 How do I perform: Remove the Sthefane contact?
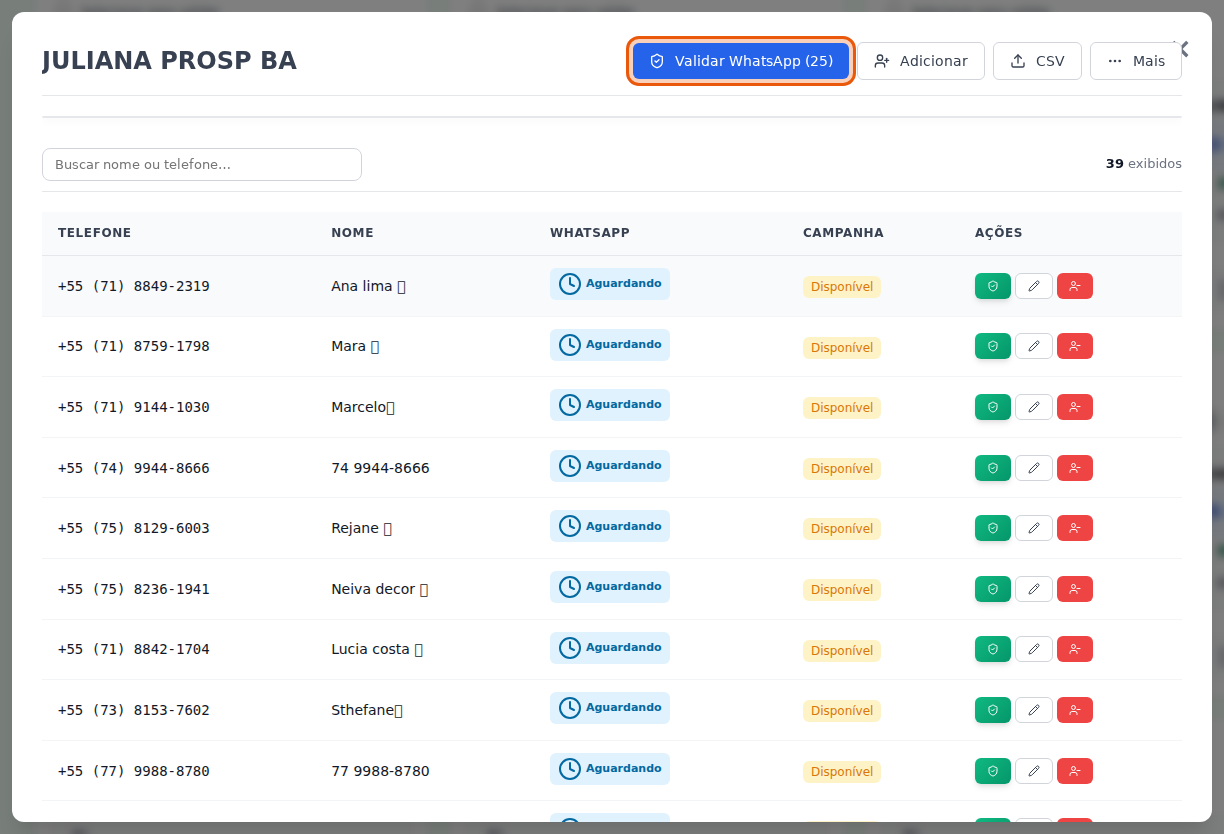(1075, 710)
